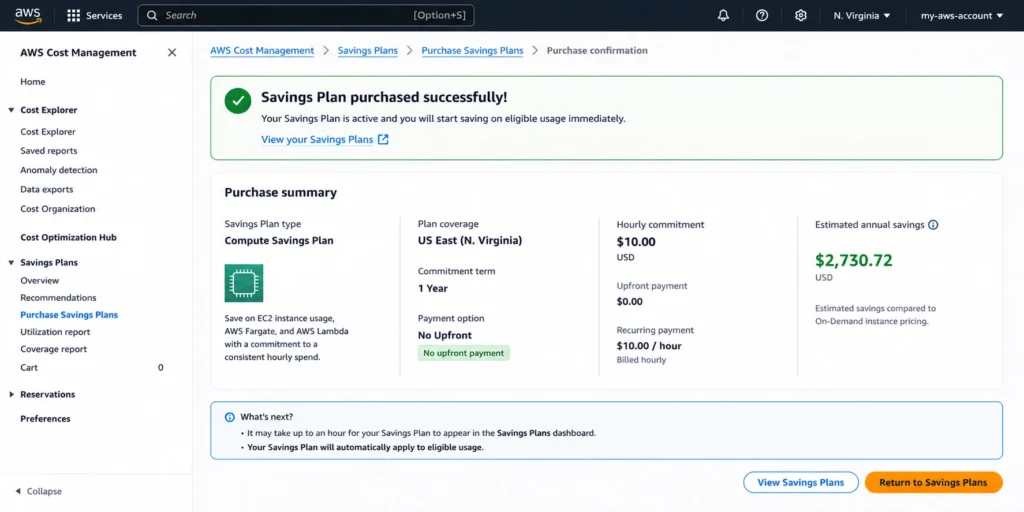Click the external link icon beside View your Savings Plans

383,139
